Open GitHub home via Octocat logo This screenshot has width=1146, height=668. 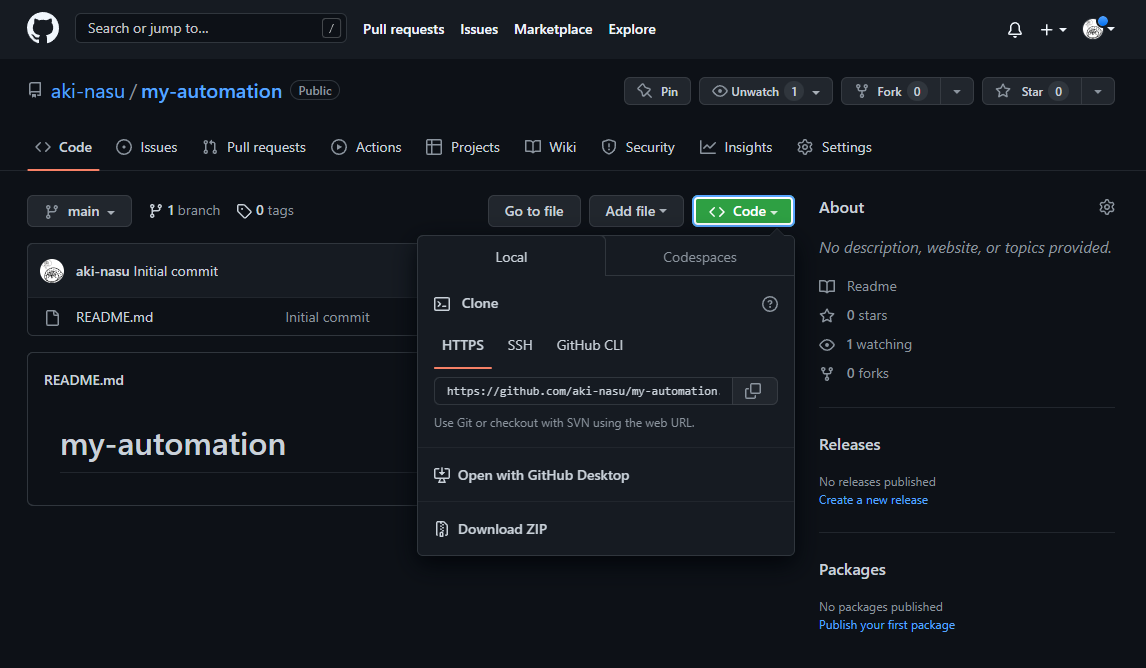(42, 29)
